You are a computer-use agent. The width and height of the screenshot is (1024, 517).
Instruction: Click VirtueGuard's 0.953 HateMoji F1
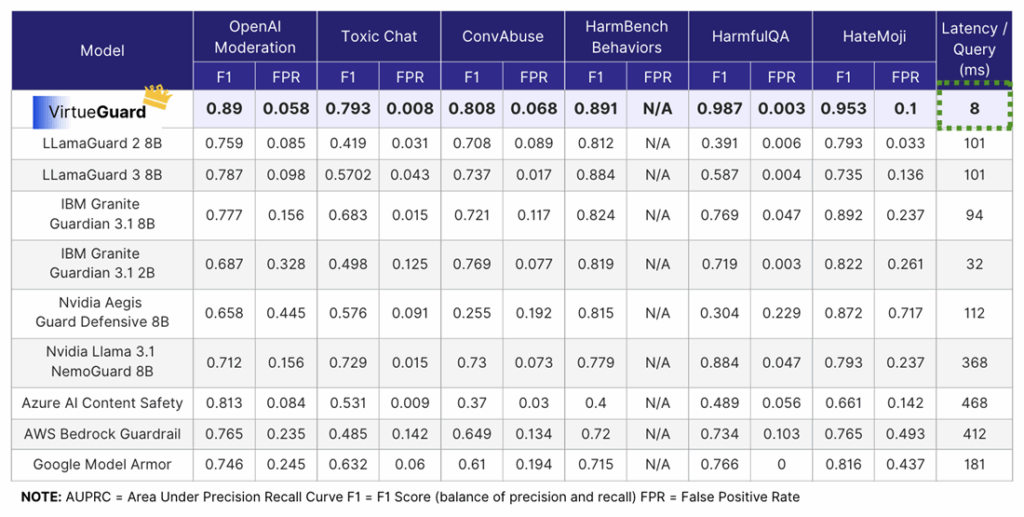pyautogui.click(x=843, y=109)
